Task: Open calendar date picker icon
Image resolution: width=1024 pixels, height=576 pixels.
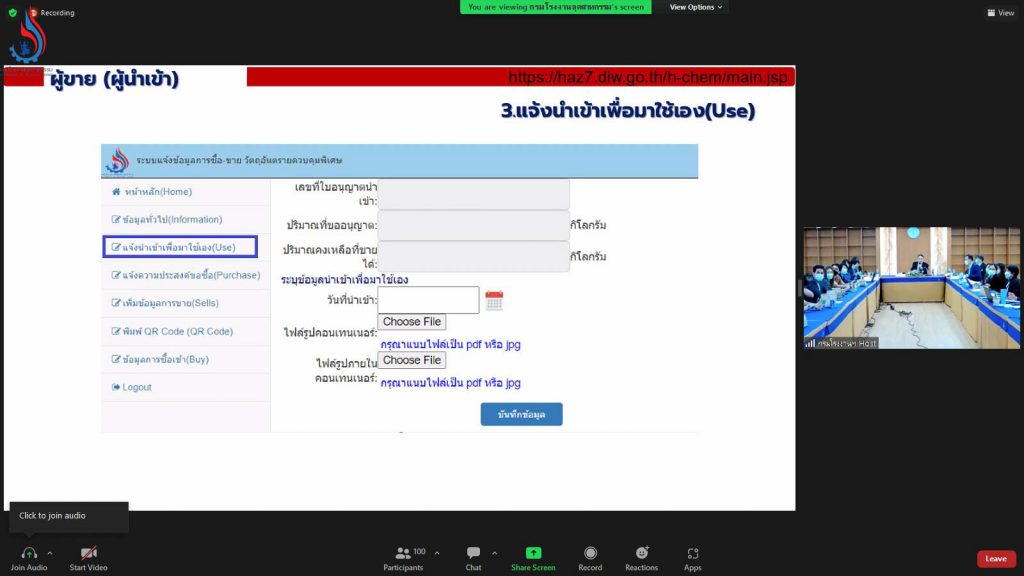Action: pos(494,300)
